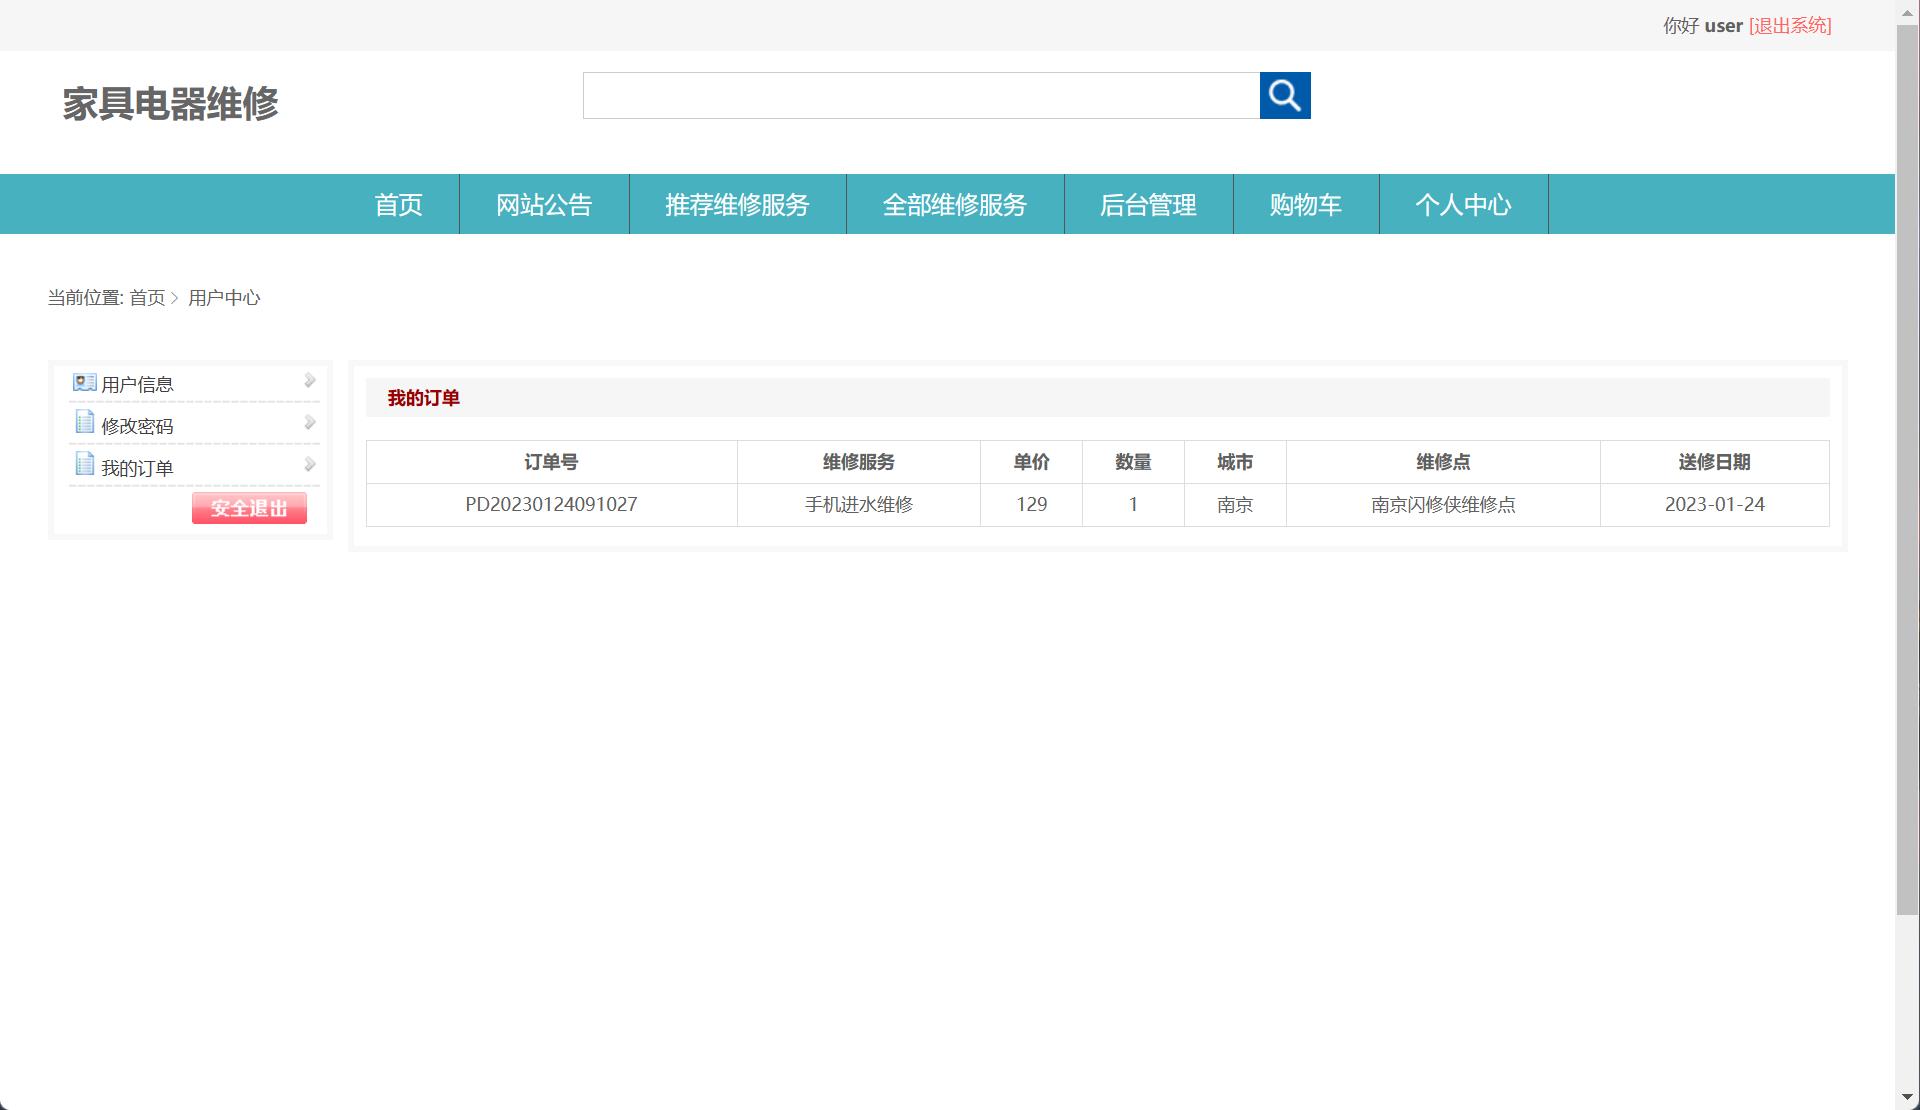Open the 个人中心 personal center
This screenshot has height=1110, width=1920.
(1464, 204)
